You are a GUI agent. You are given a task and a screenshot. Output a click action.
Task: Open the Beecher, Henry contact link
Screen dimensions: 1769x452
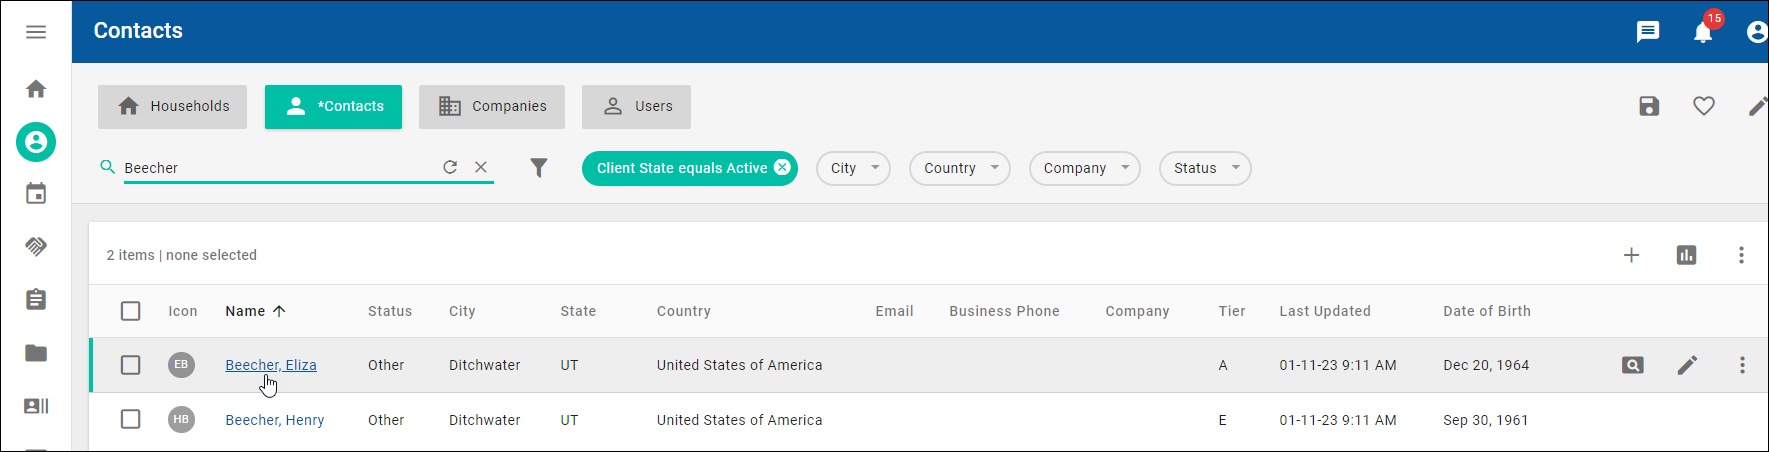click(275, 420)
